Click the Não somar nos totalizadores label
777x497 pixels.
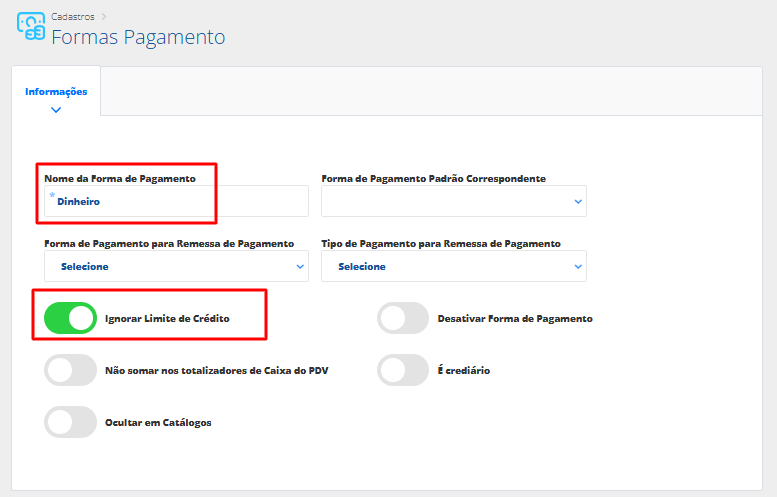(x=217, y=370)
